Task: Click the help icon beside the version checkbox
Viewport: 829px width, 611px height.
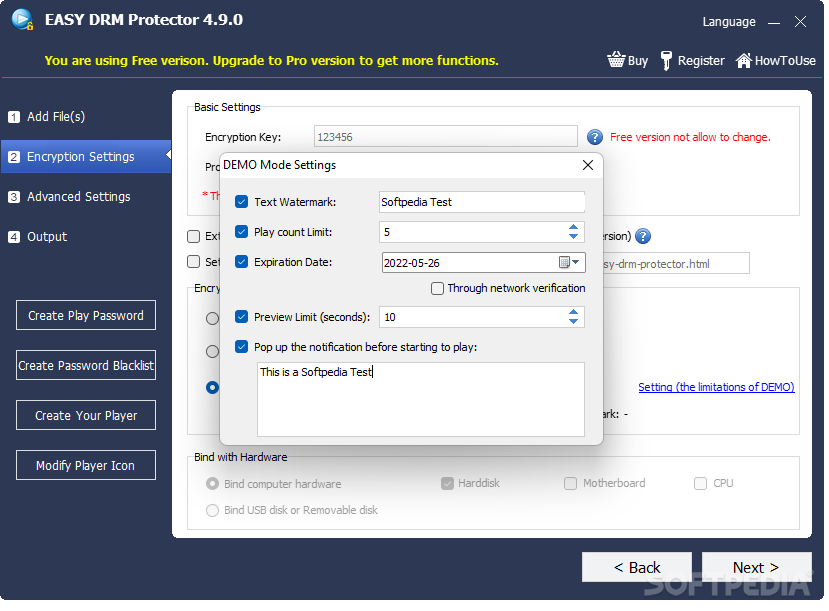Action: (643, 236)
